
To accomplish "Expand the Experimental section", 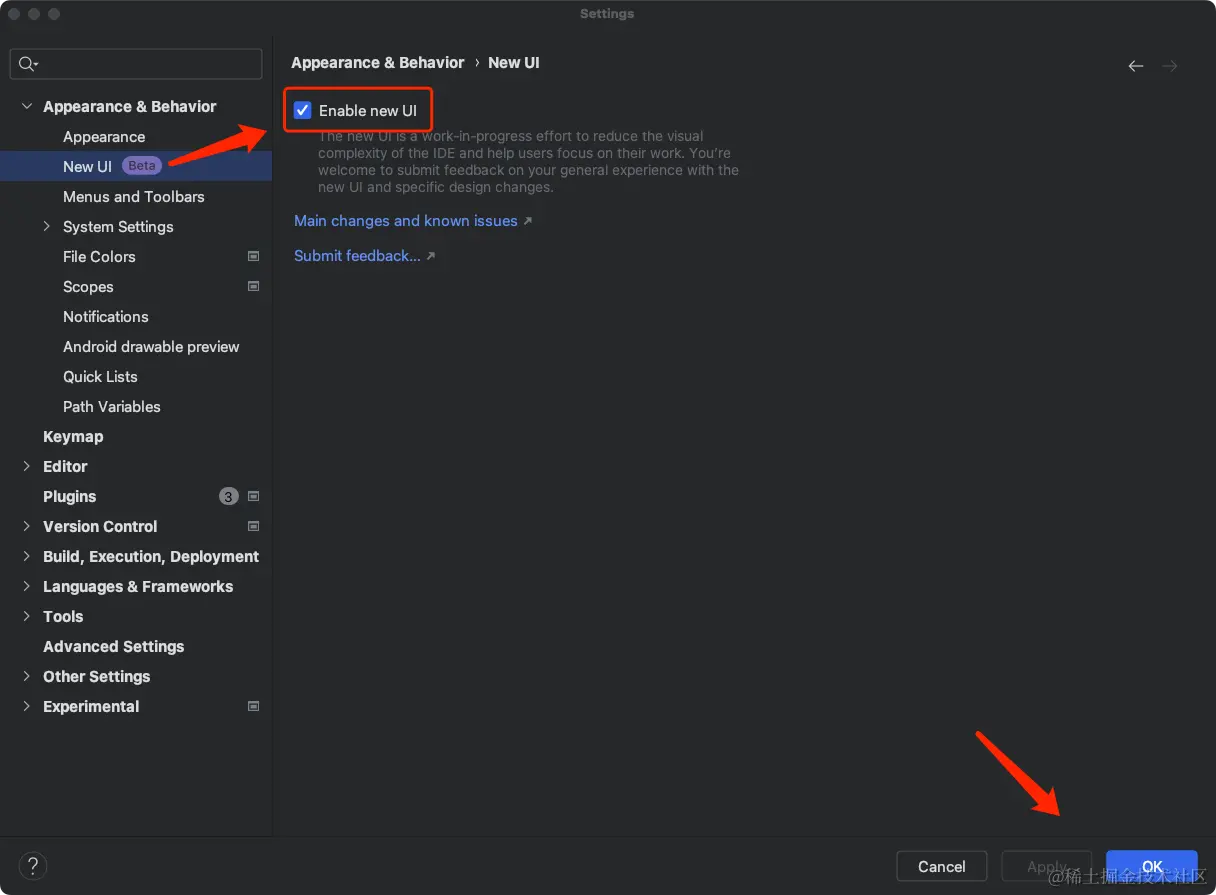I will coord(27,707).
